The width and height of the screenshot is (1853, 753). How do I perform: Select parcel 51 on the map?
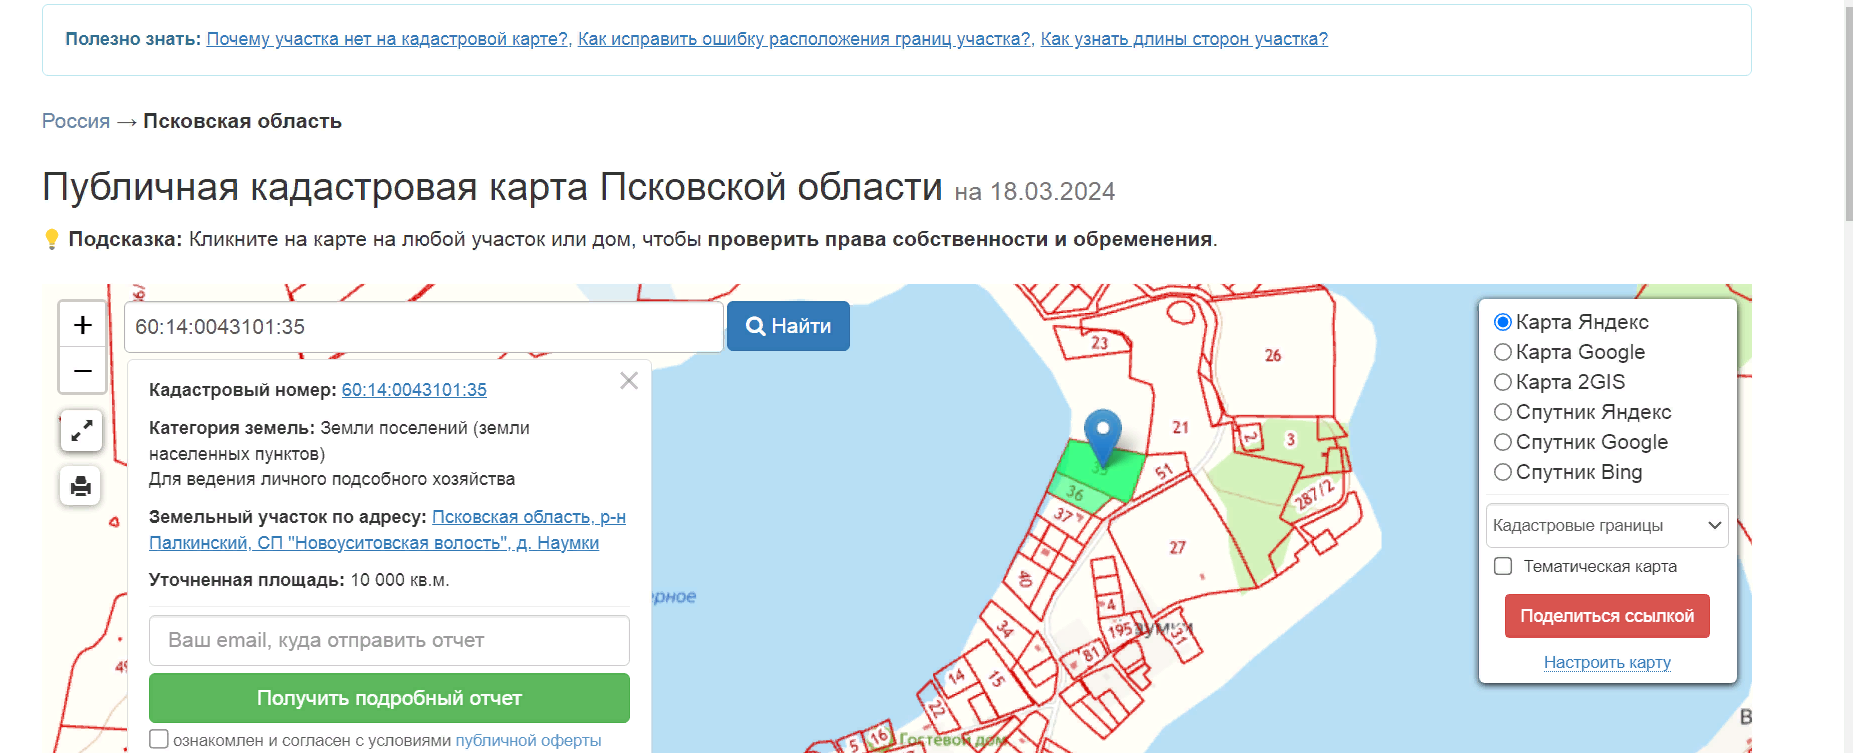point(1163,471)
